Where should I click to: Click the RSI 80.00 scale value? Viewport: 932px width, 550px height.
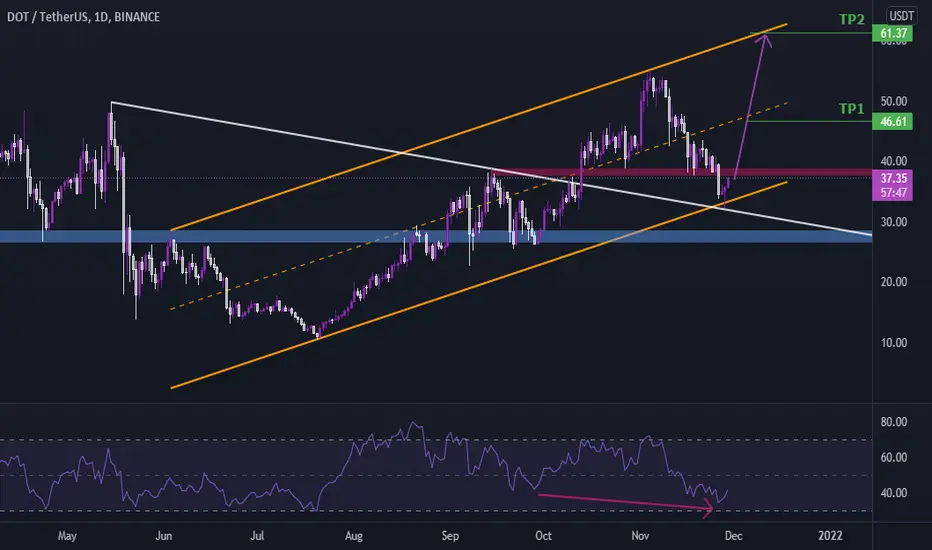[893, 422]
